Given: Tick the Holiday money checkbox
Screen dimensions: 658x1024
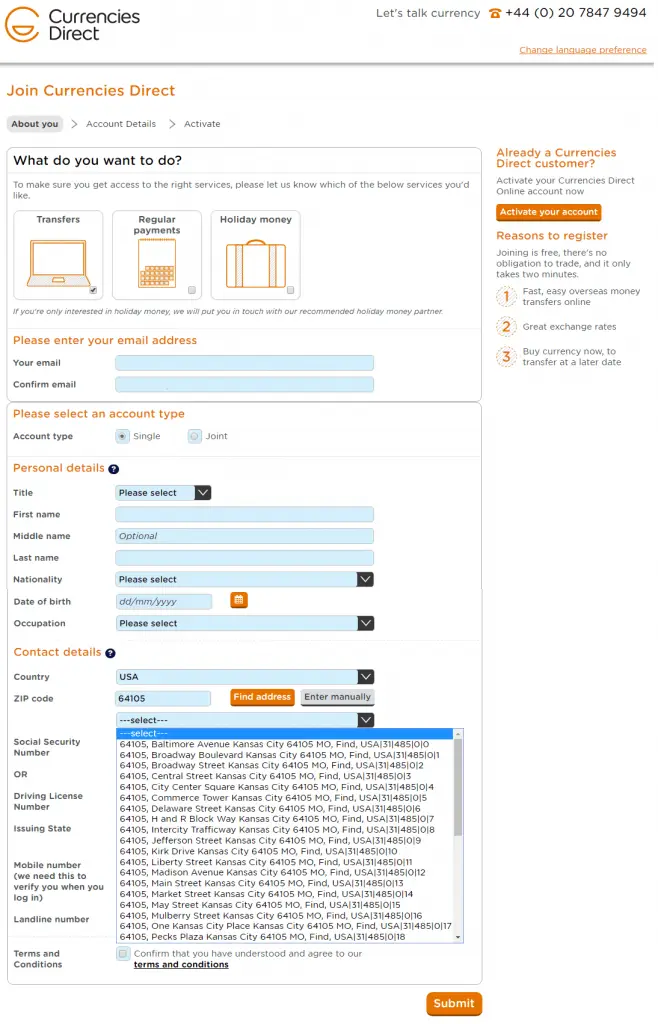Looking at the screenshot, I should coord(290,290).
